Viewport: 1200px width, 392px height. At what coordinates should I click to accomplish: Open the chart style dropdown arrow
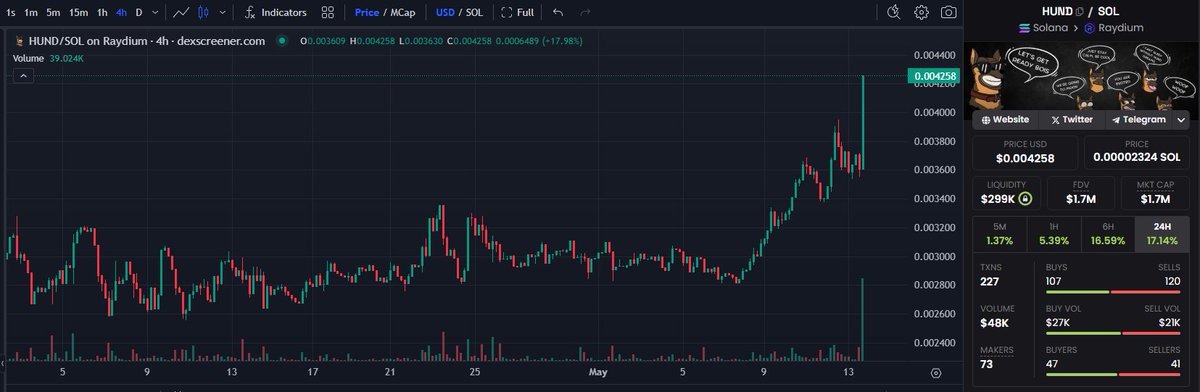(221, 13)
